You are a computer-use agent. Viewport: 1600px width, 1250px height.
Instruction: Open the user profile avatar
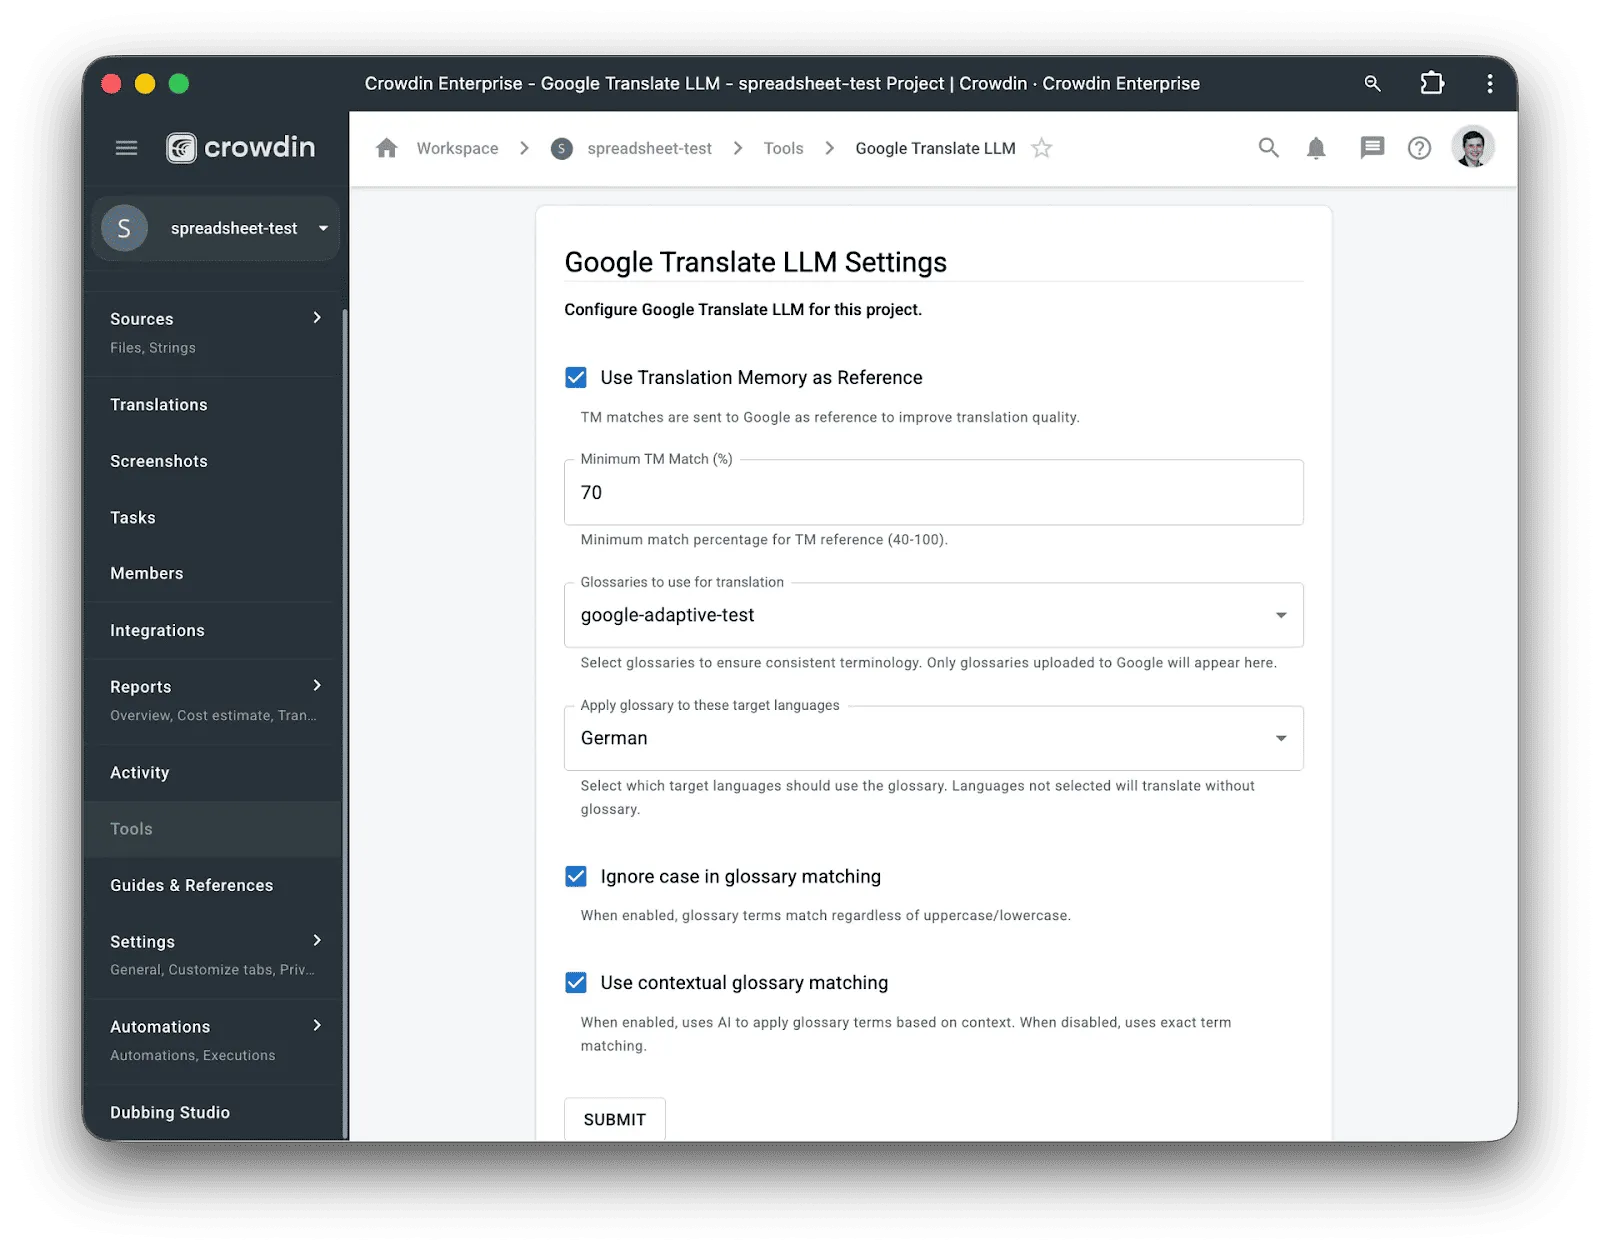1472,147
